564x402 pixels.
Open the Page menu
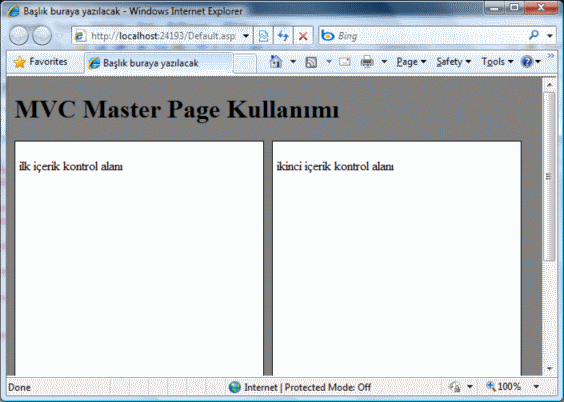click(411, 62)
